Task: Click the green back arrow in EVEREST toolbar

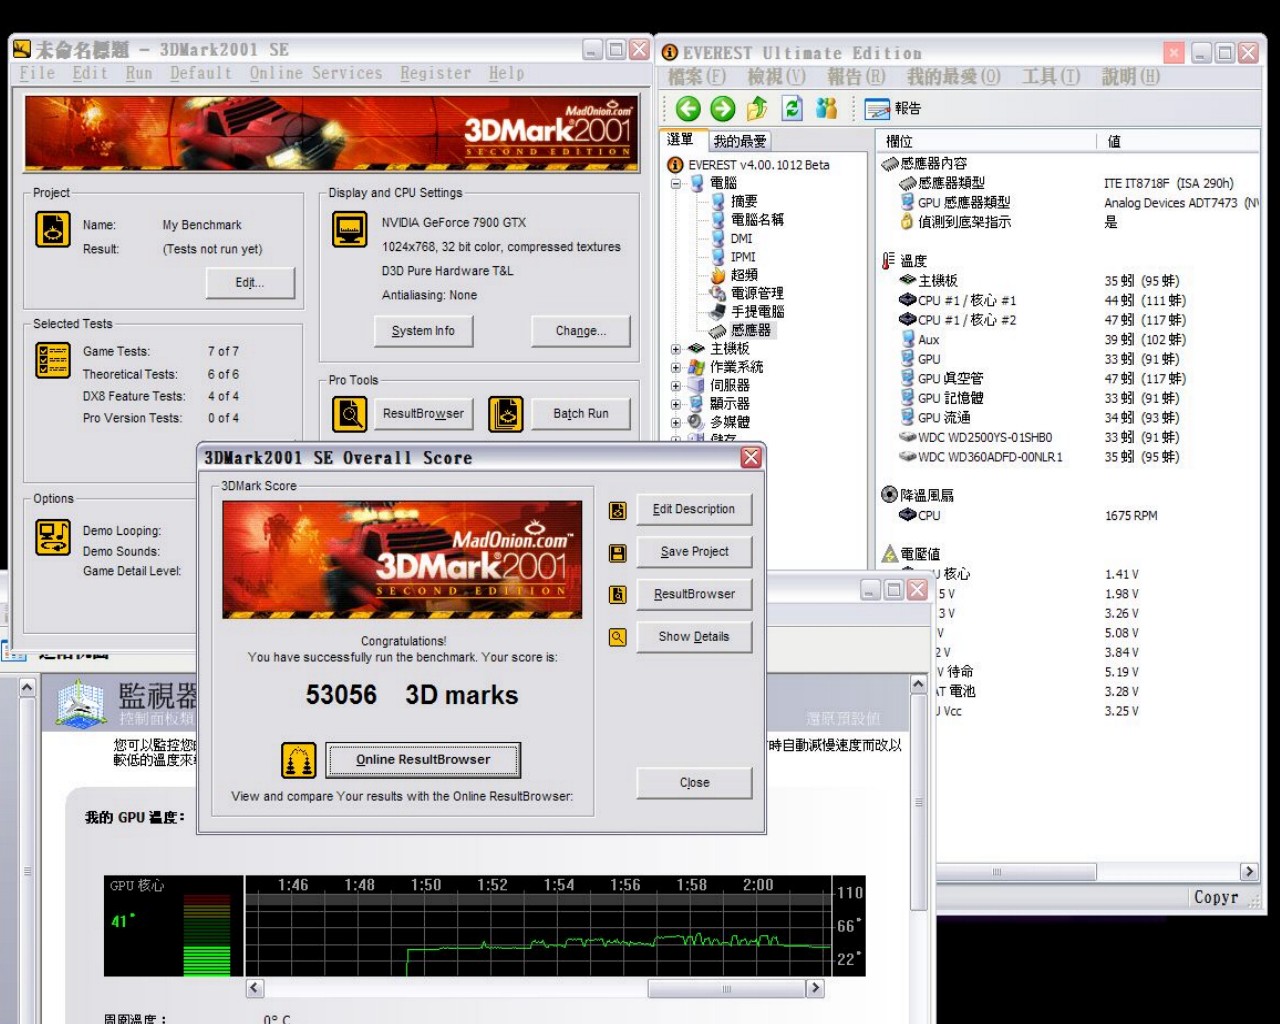Action: coord(688,109)
